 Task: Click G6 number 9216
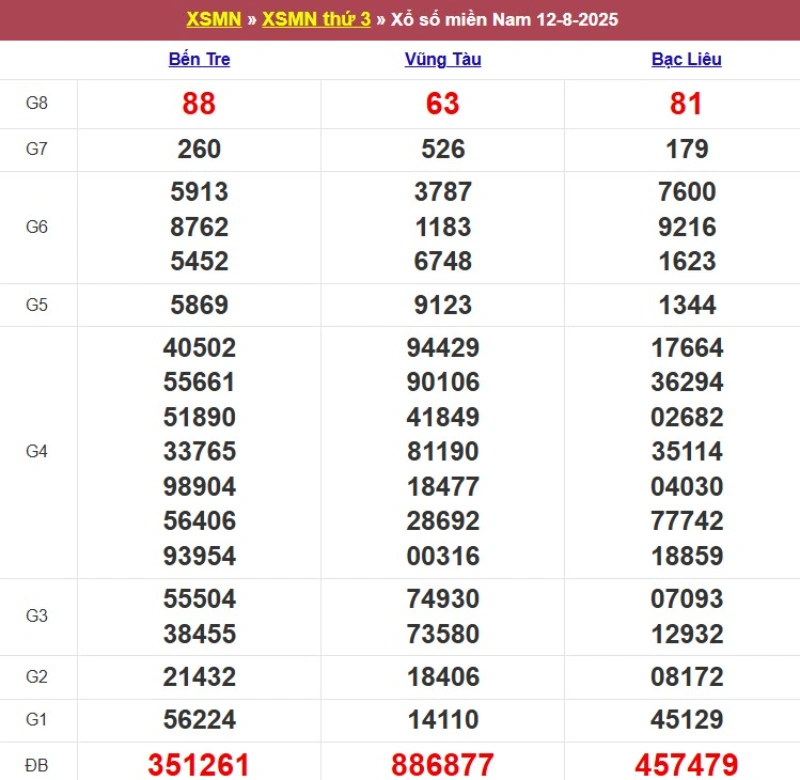click(x=687, y=227)
